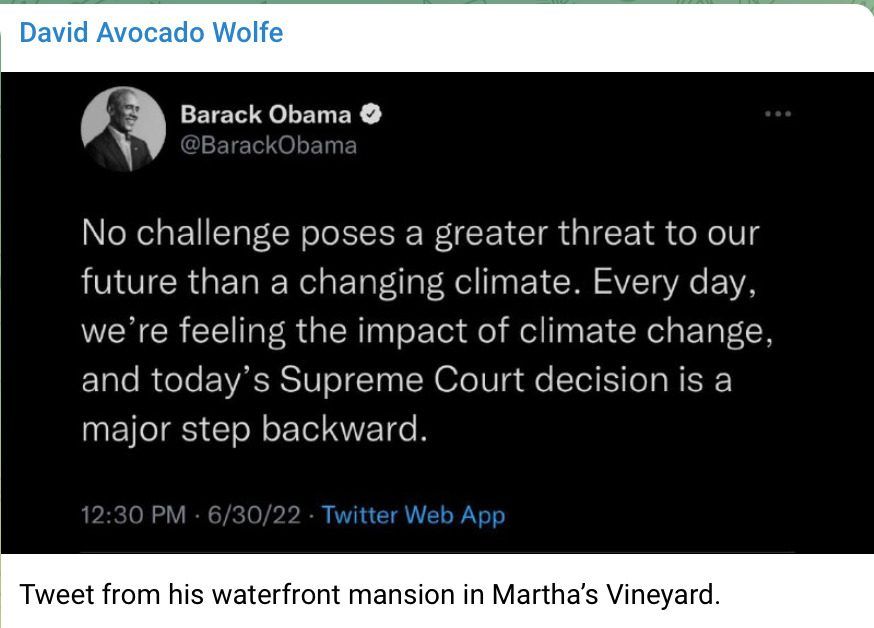Click the Barack Obama display name
This screenshot has width=874, height=628.
tap(265, 116)
